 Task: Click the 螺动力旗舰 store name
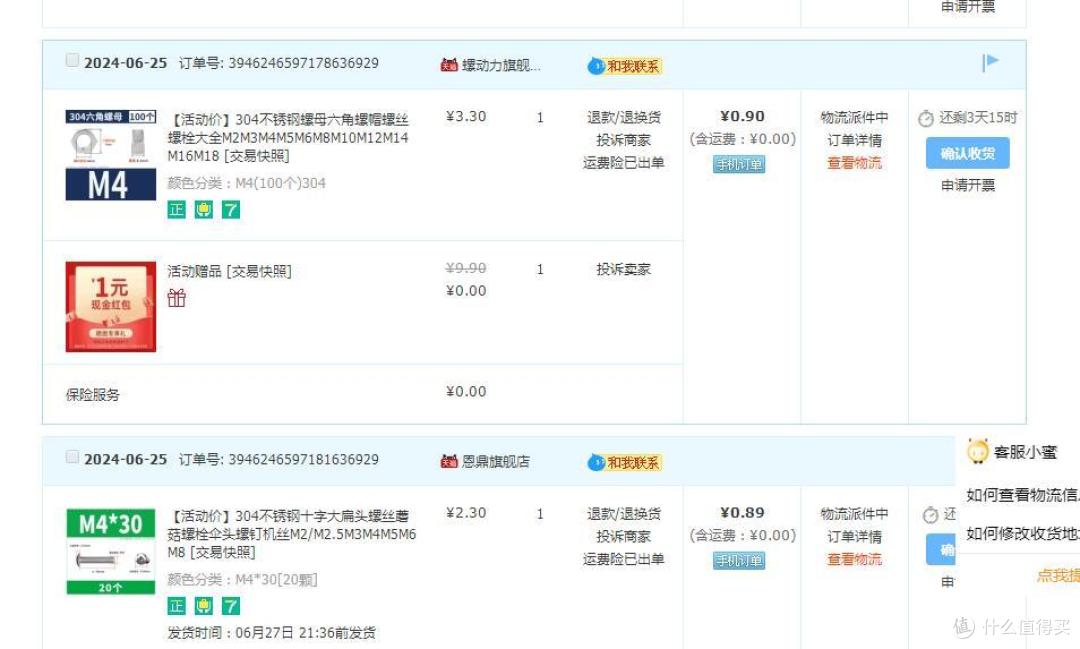pos(501,65)
